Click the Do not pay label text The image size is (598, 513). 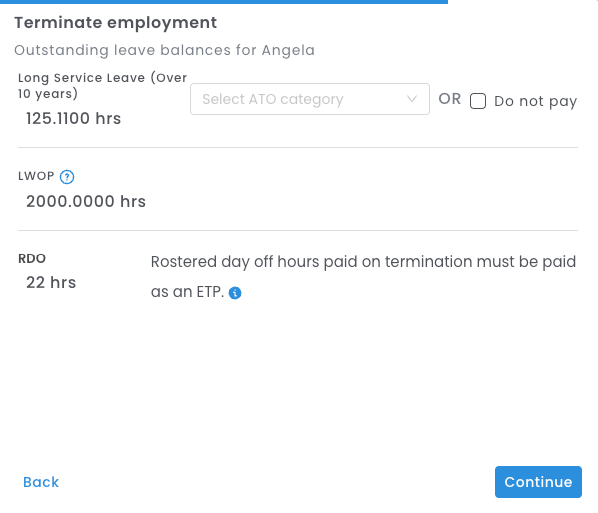[x=535, y=101]
